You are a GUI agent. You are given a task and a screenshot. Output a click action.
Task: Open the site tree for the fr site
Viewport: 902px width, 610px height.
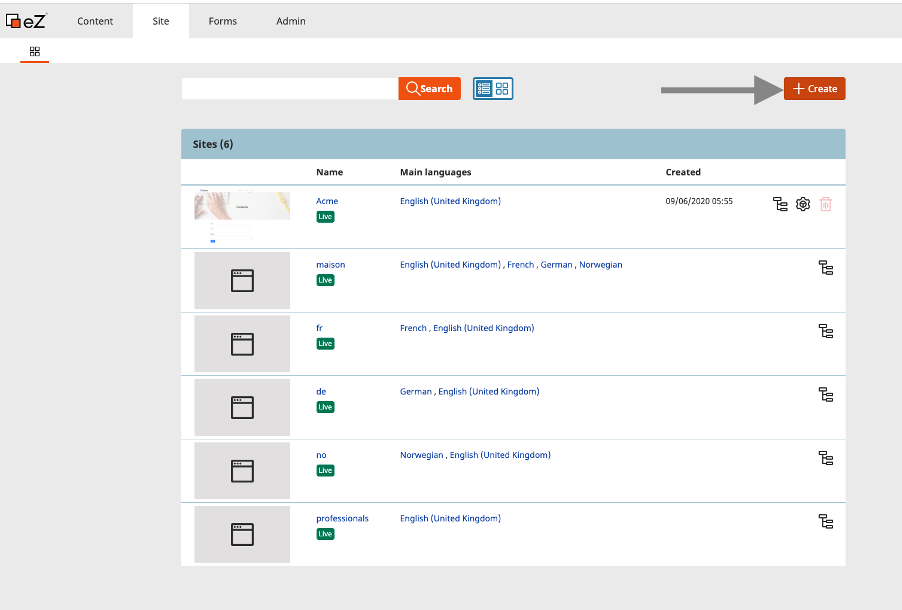point(825,330)
